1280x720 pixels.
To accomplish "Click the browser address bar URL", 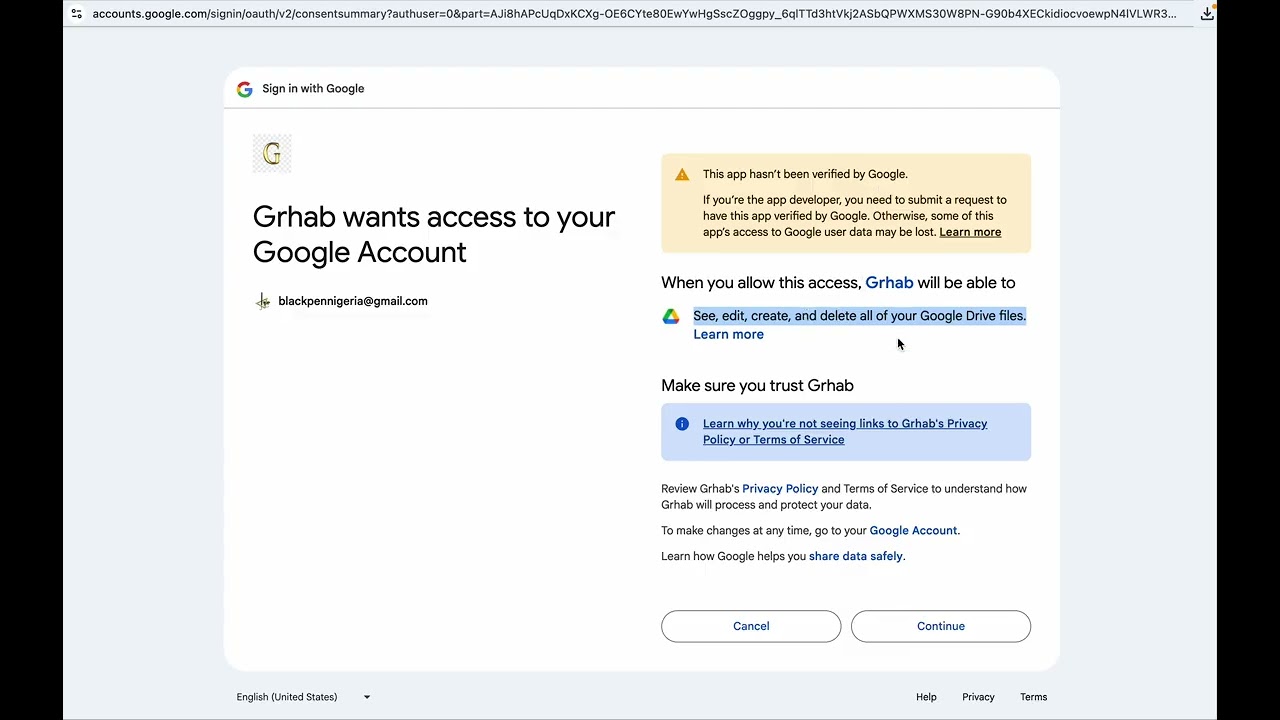I will [x=634, y=14].
